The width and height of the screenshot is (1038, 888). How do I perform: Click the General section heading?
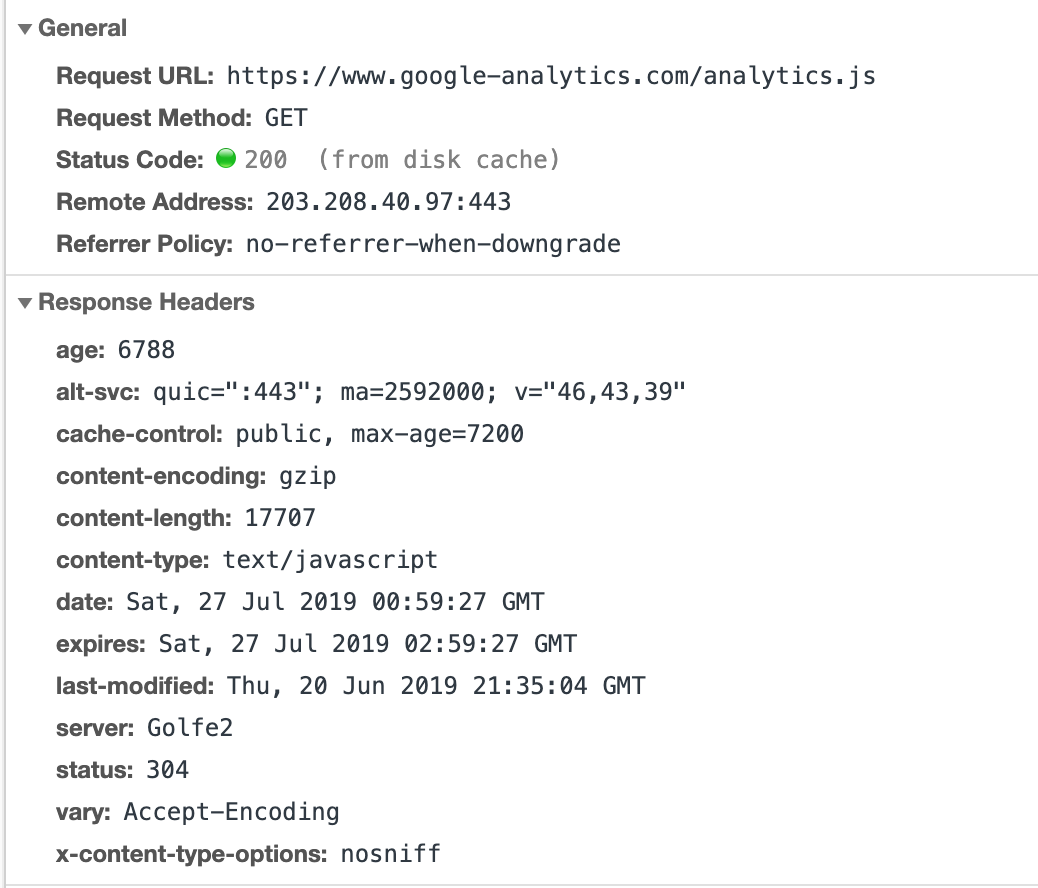(x=82, y=28)
